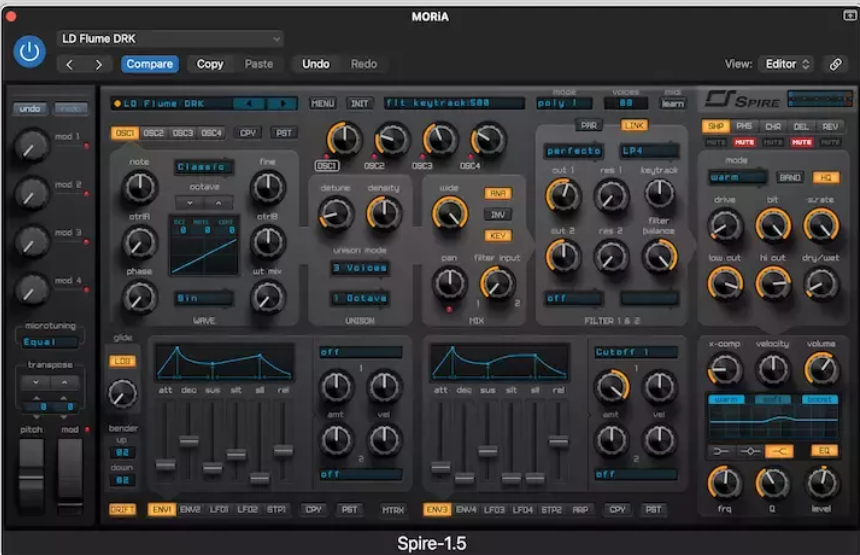This screenshot has height=555, width=860.
Task: Toggle the PAR filter routing button
Action: 589,126
